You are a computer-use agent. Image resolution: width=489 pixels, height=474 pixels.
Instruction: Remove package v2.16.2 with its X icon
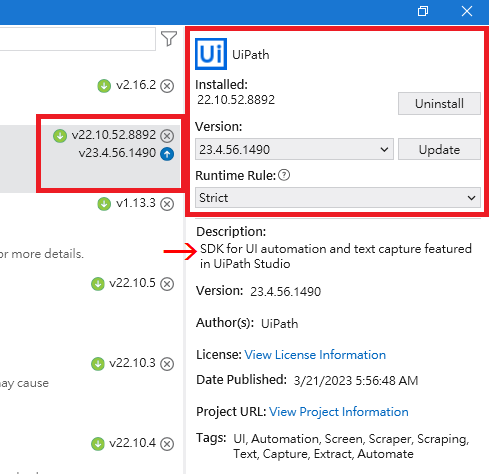[x=167, y=86]
